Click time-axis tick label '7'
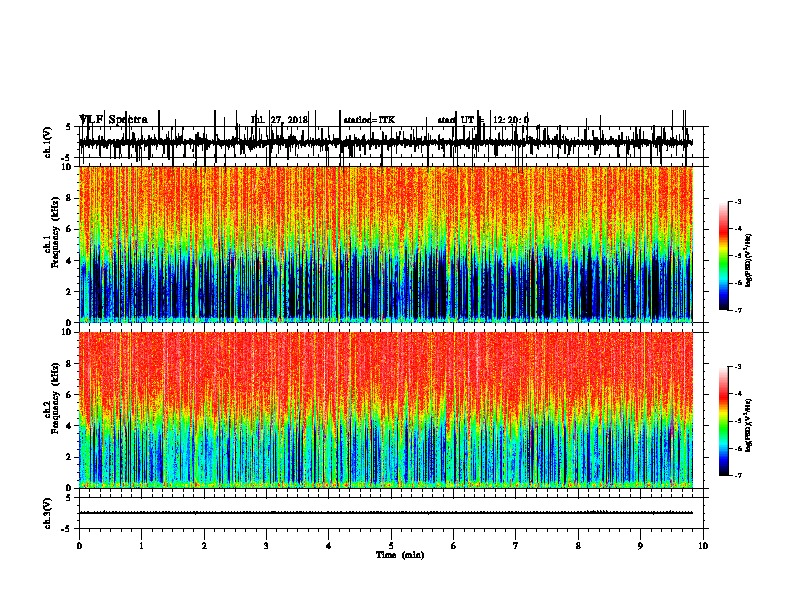 pos(516,546)
